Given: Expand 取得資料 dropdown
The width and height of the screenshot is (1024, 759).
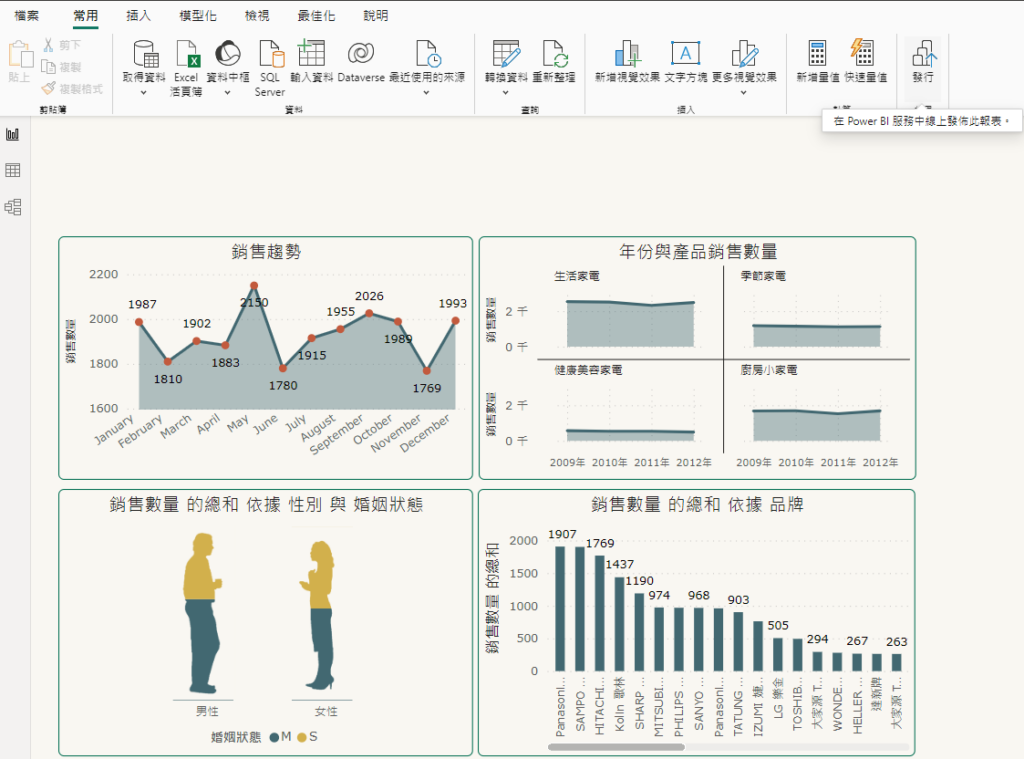Looking at the screenshot, I should point(143,92).
